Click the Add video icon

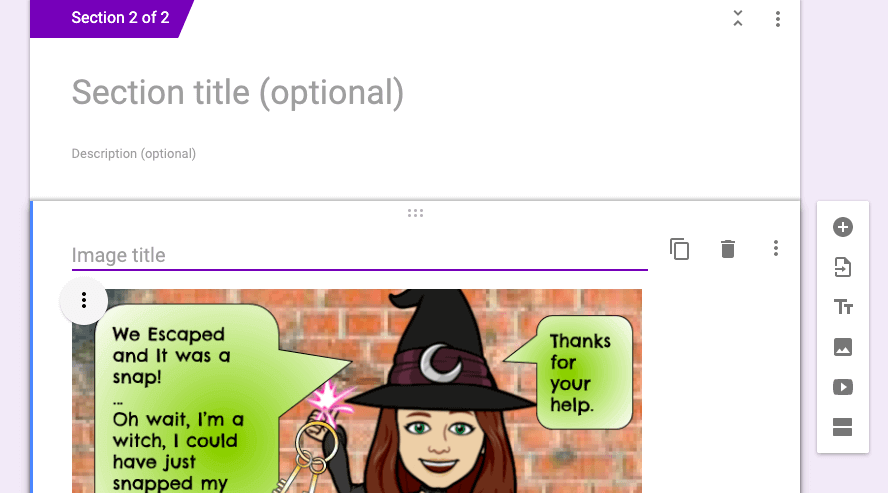(843, 387)
